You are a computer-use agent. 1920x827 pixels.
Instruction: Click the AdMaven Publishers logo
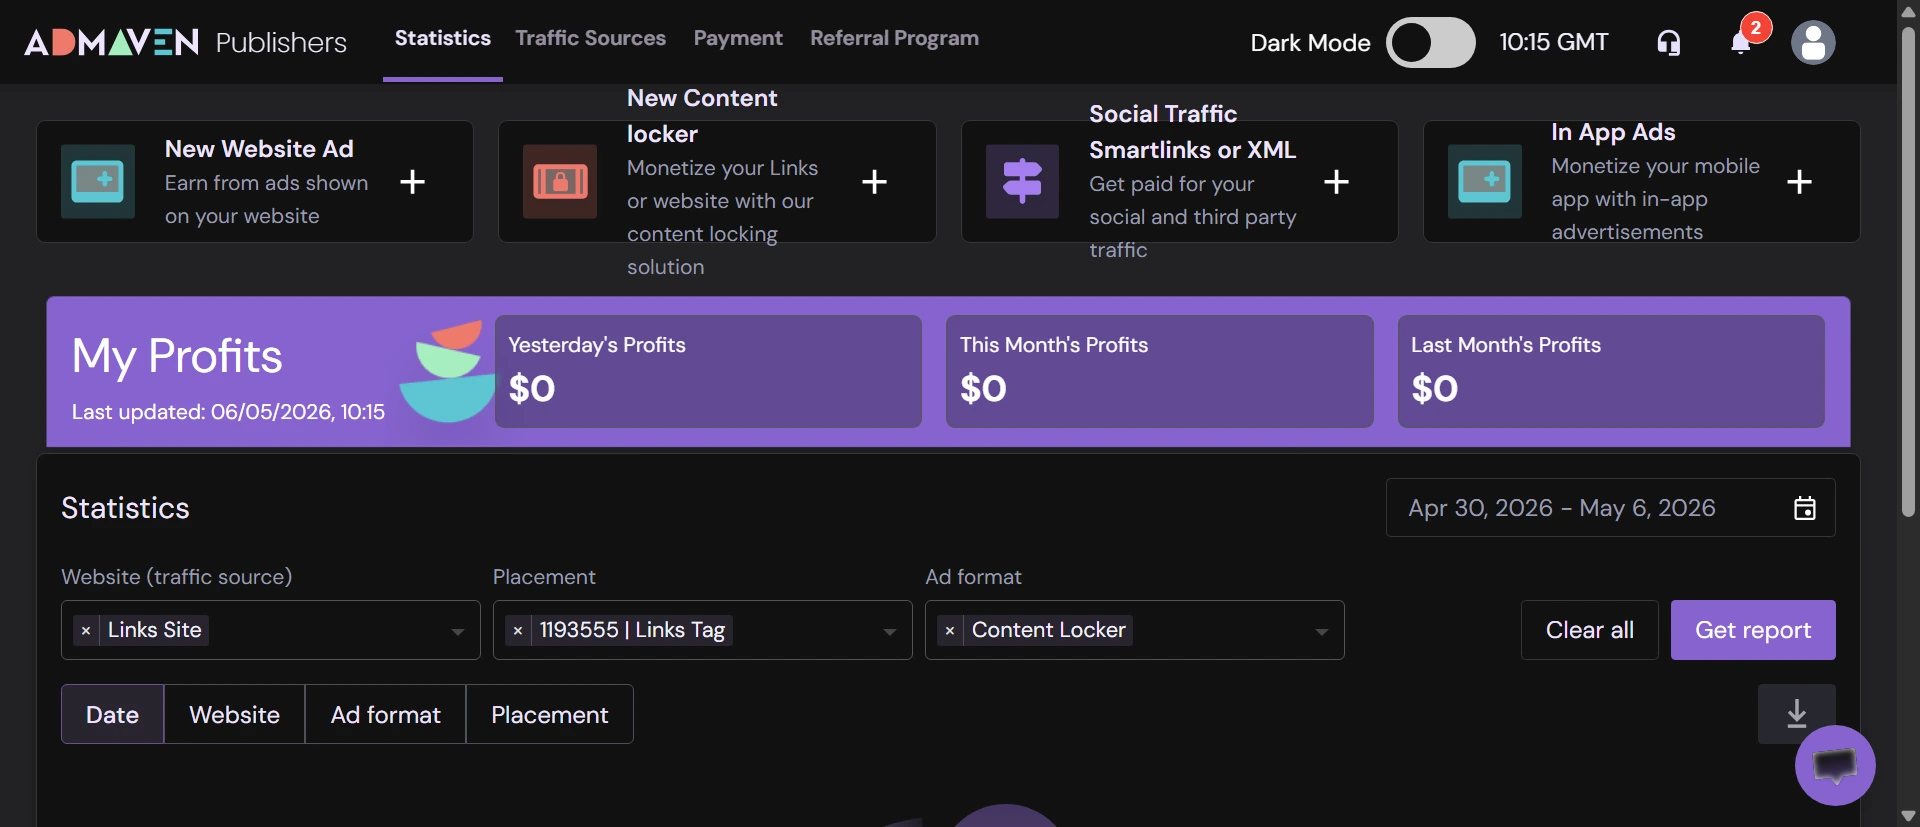click(185, 42)
